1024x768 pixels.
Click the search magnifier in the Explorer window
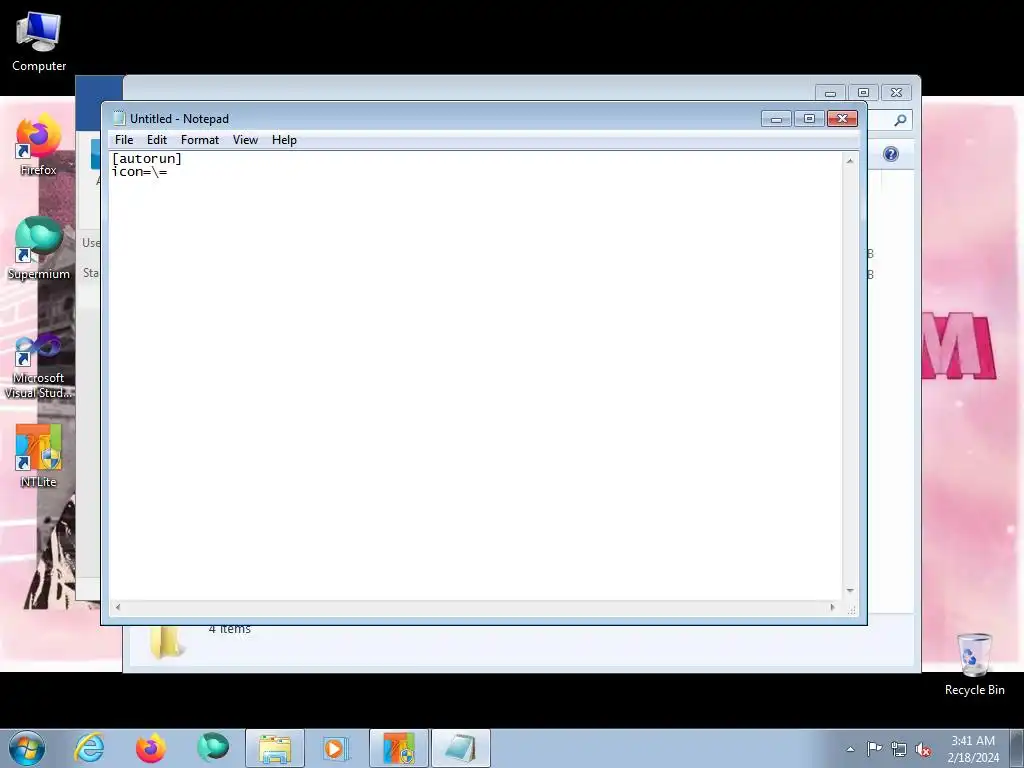click(900, 120)
